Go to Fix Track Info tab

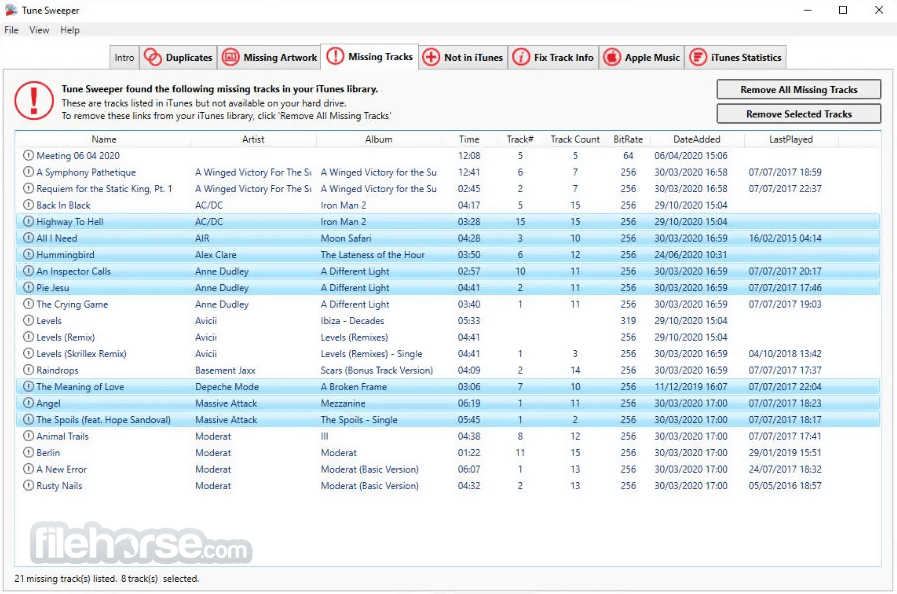[553, 57]
